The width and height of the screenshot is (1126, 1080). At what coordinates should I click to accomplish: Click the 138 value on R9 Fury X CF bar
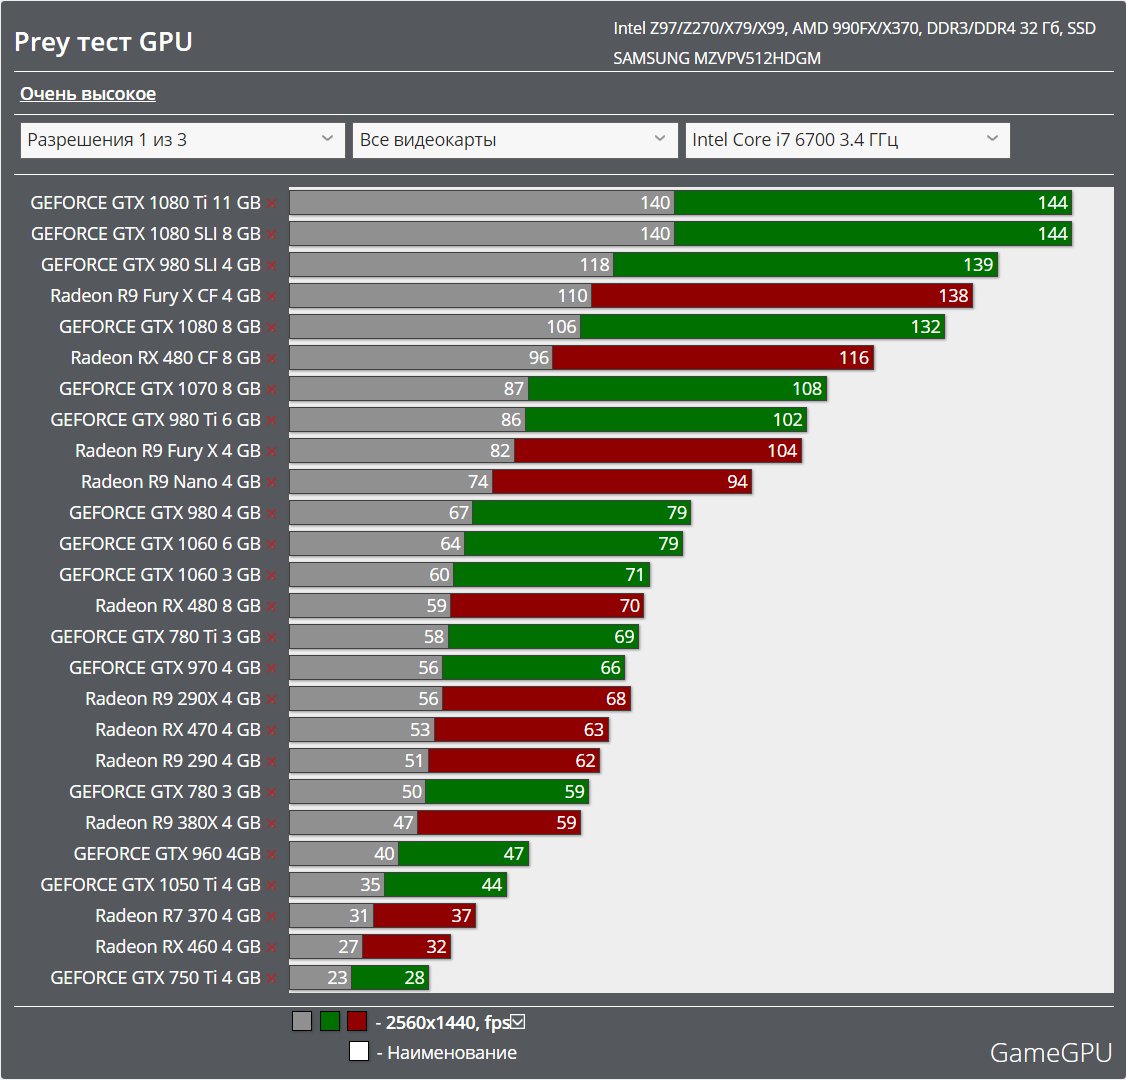[x=954, y=296]
